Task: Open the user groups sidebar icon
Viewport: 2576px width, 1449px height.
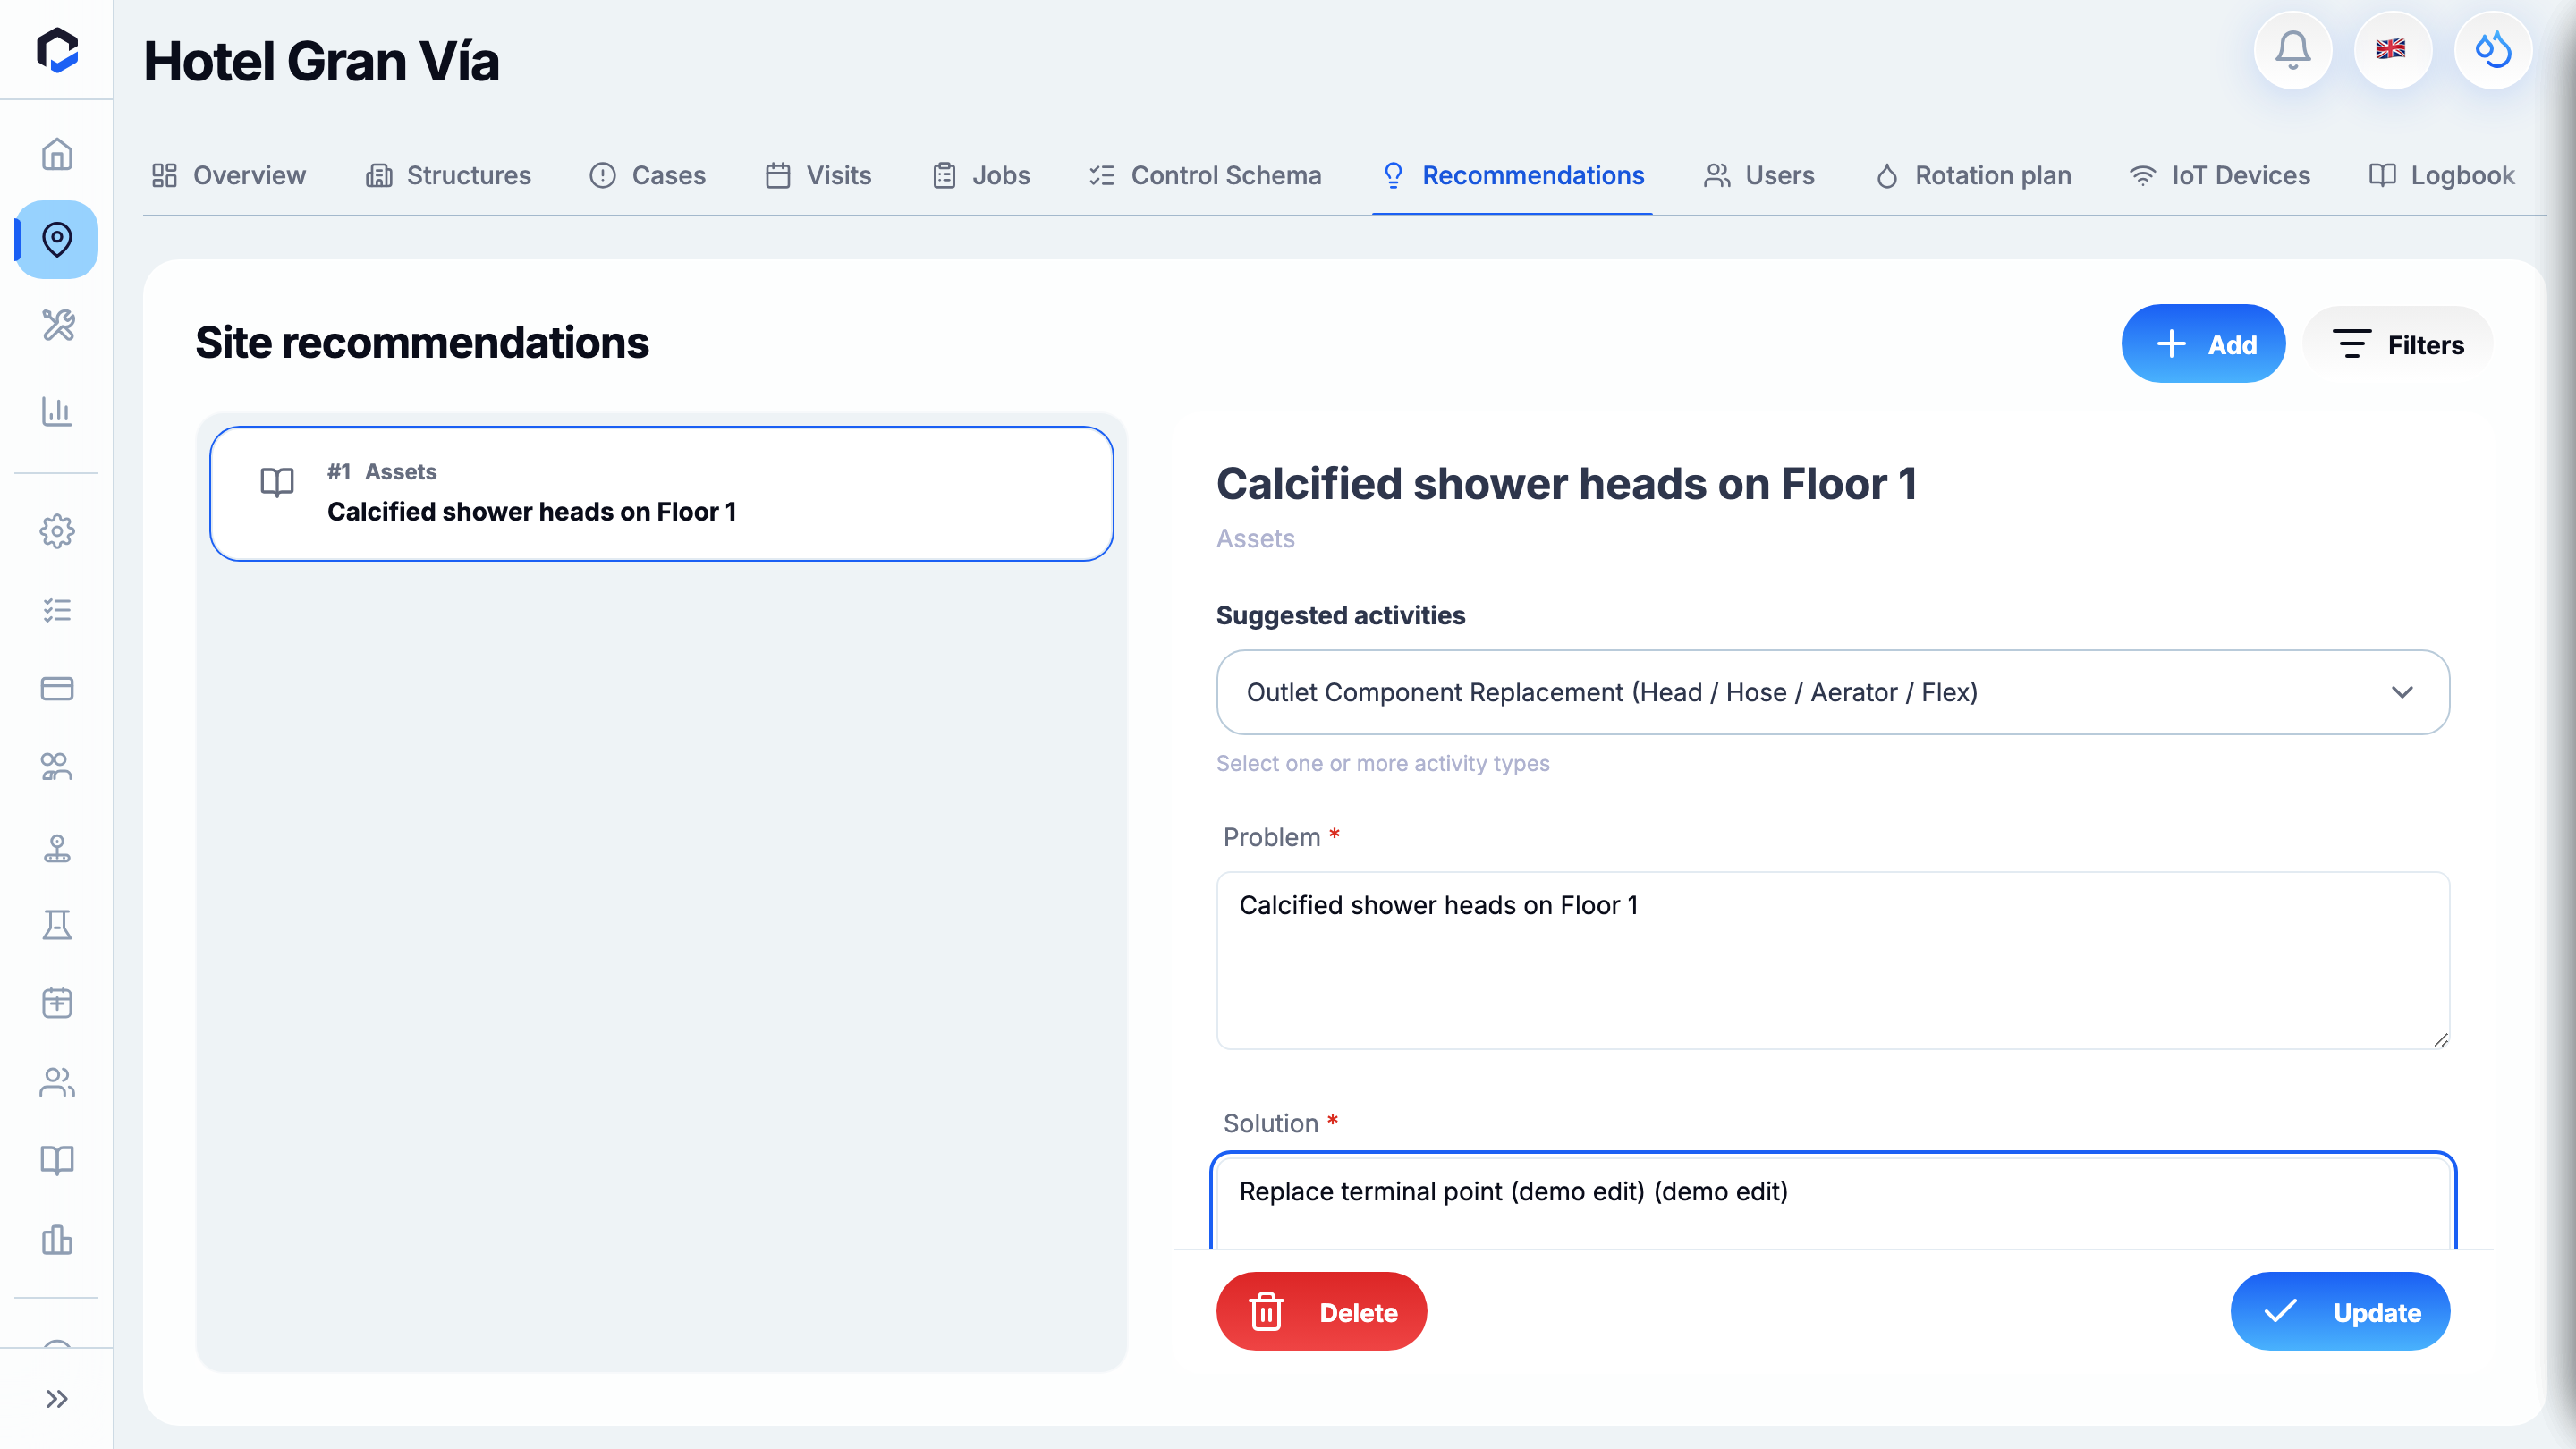Action: pos(57,767)
